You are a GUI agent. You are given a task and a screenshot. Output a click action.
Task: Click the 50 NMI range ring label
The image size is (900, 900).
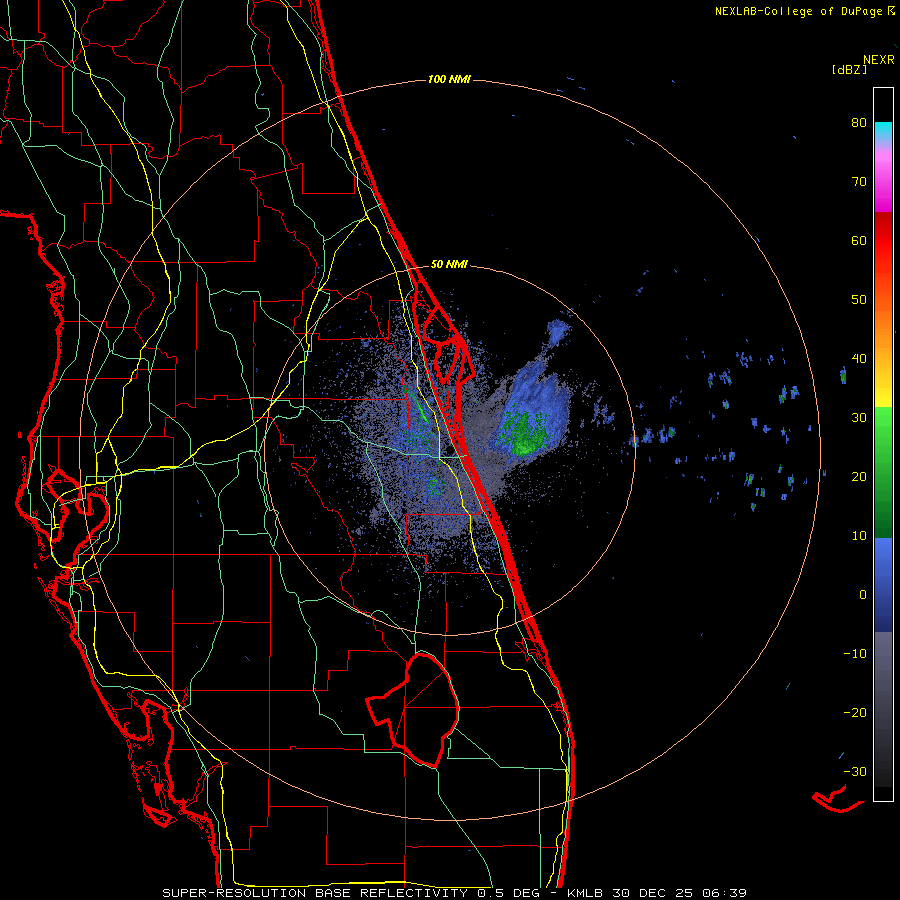449,265
